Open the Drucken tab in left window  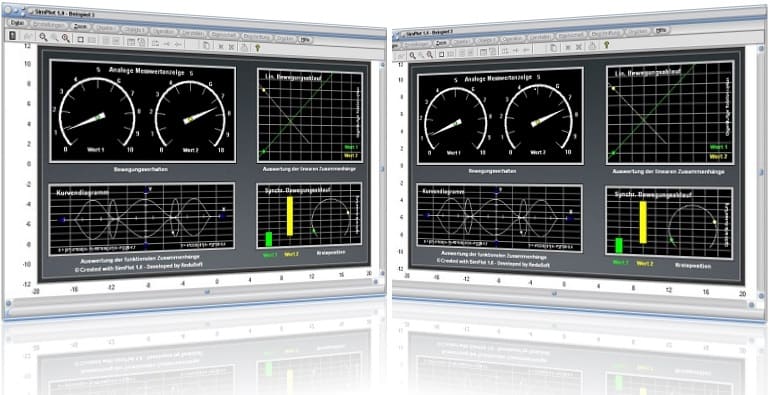point(285,38)
